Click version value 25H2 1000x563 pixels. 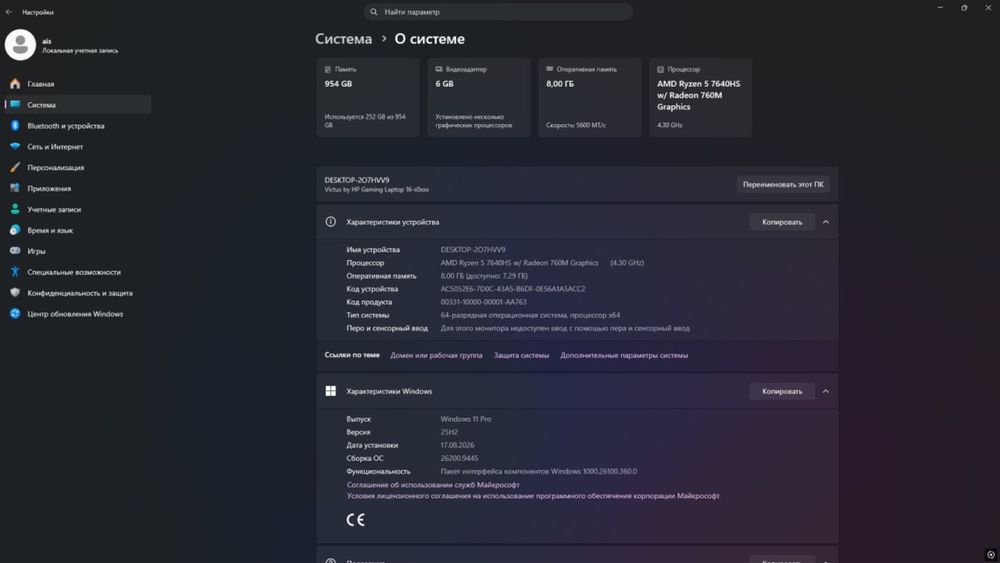(x=449, y=432)
